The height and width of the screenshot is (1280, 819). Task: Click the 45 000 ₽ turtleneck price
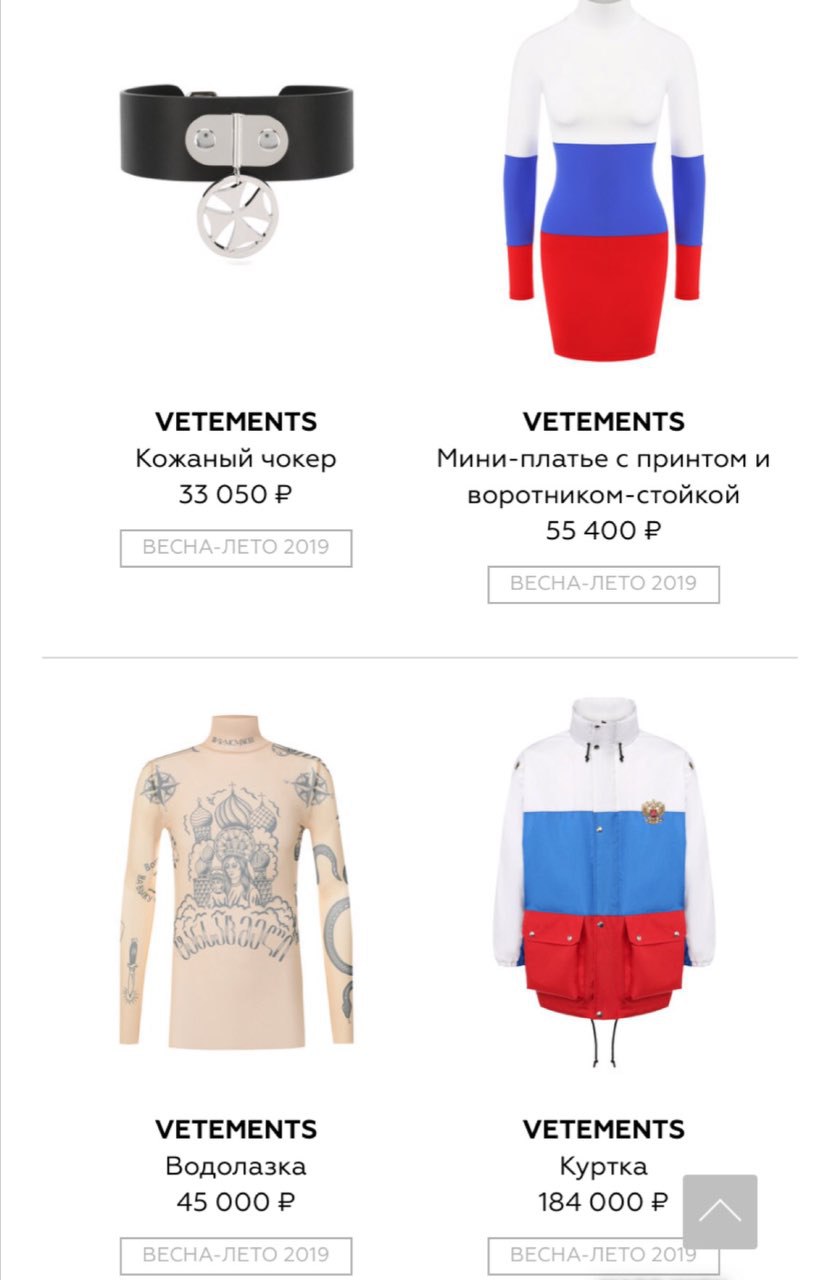[x=236, y=1201]
